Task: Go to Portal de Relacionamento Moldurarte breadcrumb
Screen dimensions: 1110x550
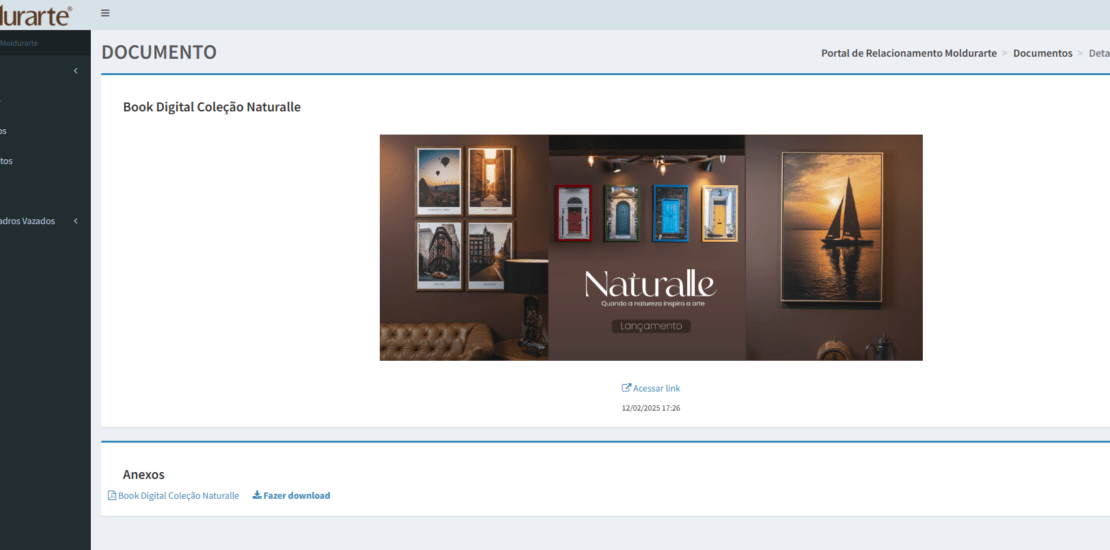Action: [x=908, y=53]
